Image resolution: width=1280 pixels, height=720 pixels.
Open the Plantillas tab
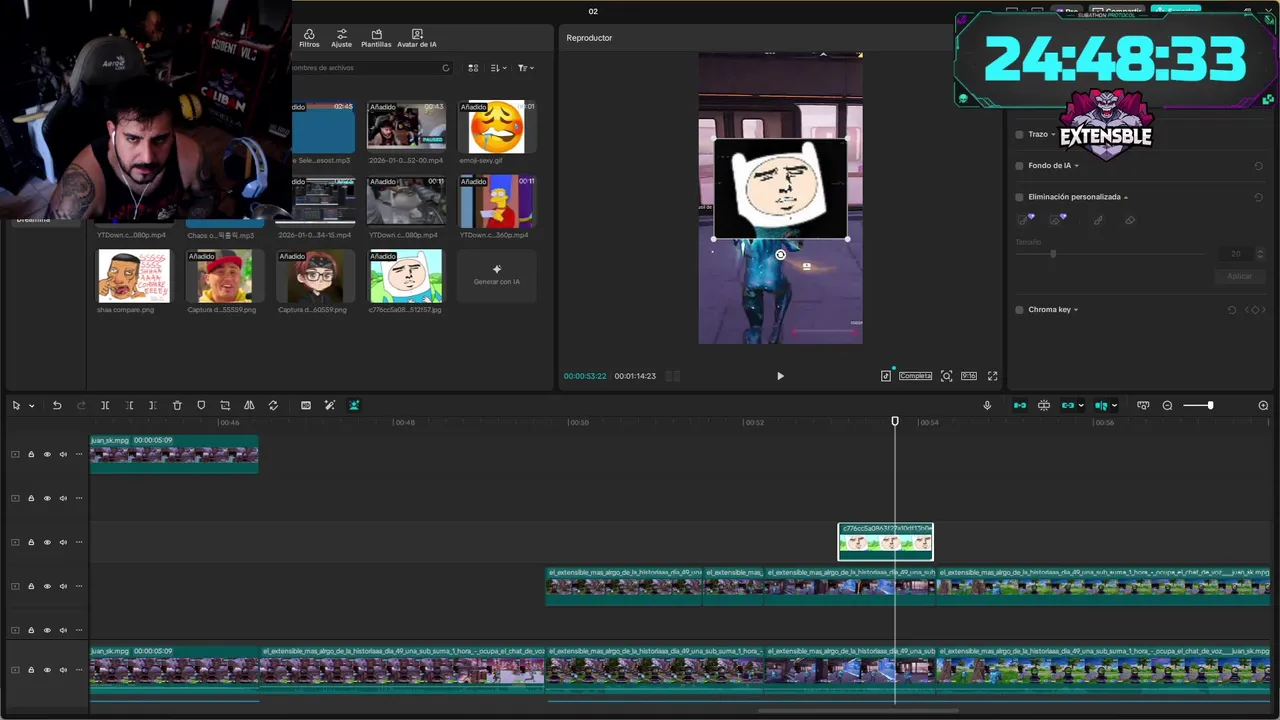click(376, 38)
